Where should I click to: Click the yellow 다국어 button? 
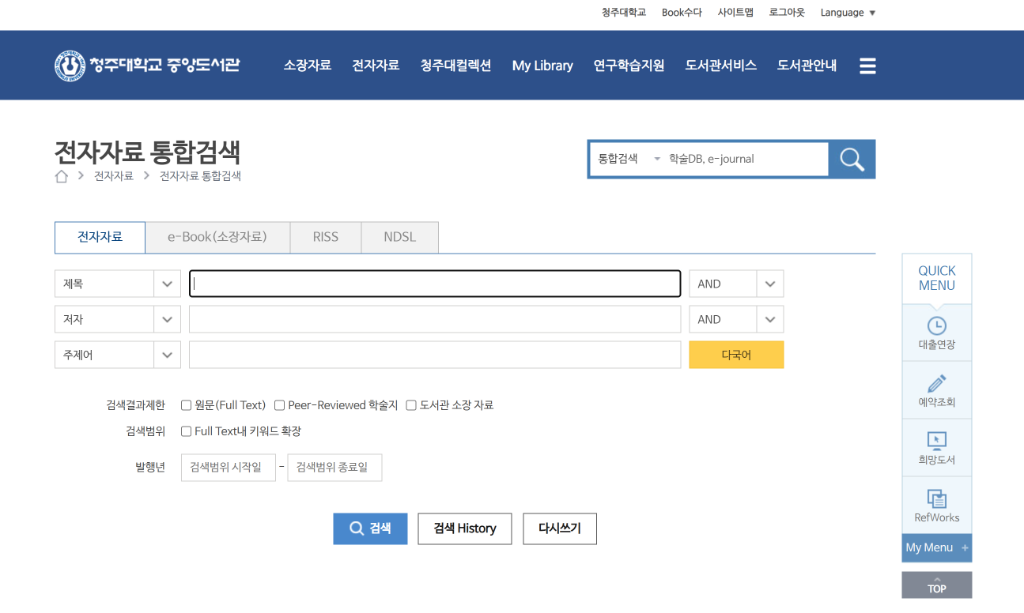(736, 355)
